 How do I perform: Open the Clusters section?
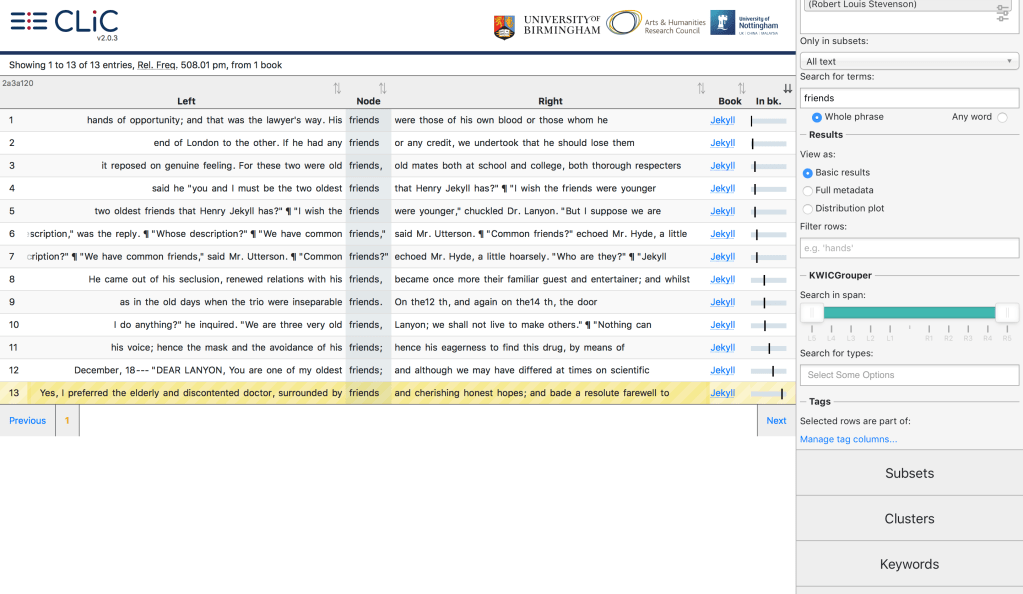(909, 519)
